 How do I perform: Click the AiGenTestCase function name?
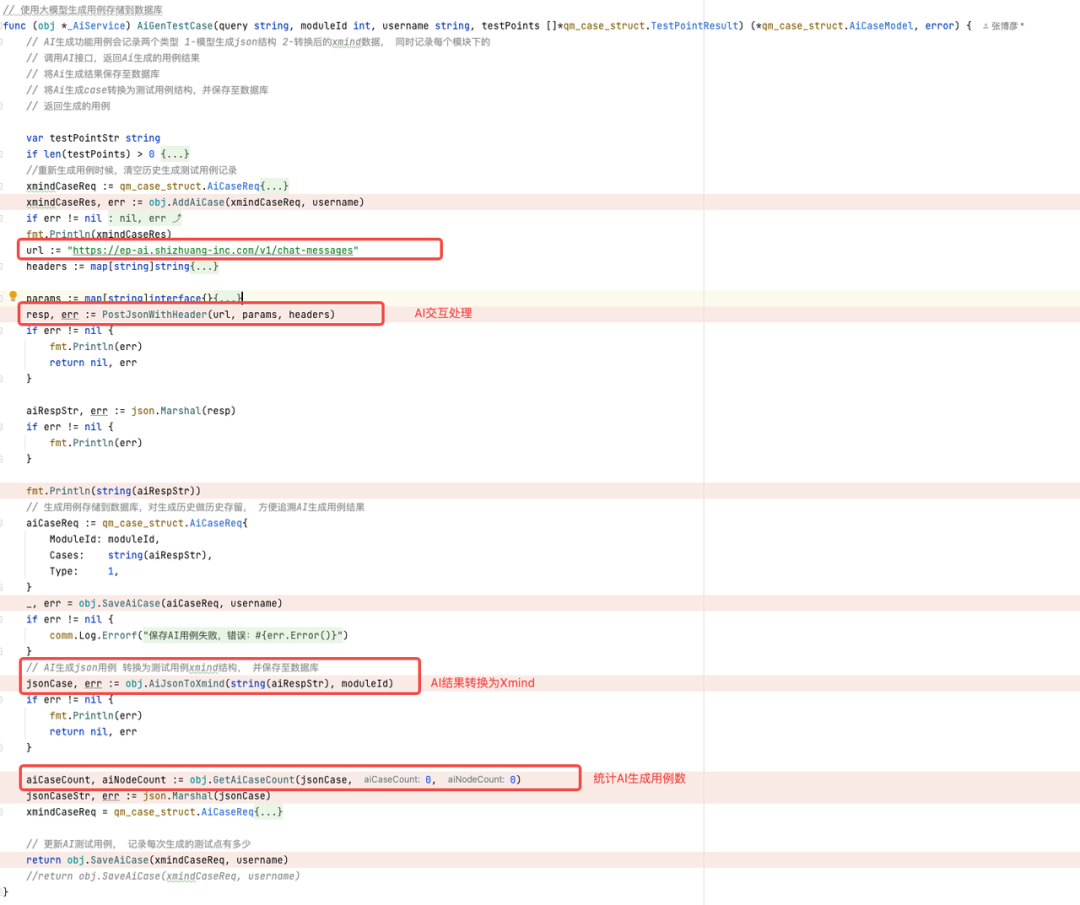point(175,26)
